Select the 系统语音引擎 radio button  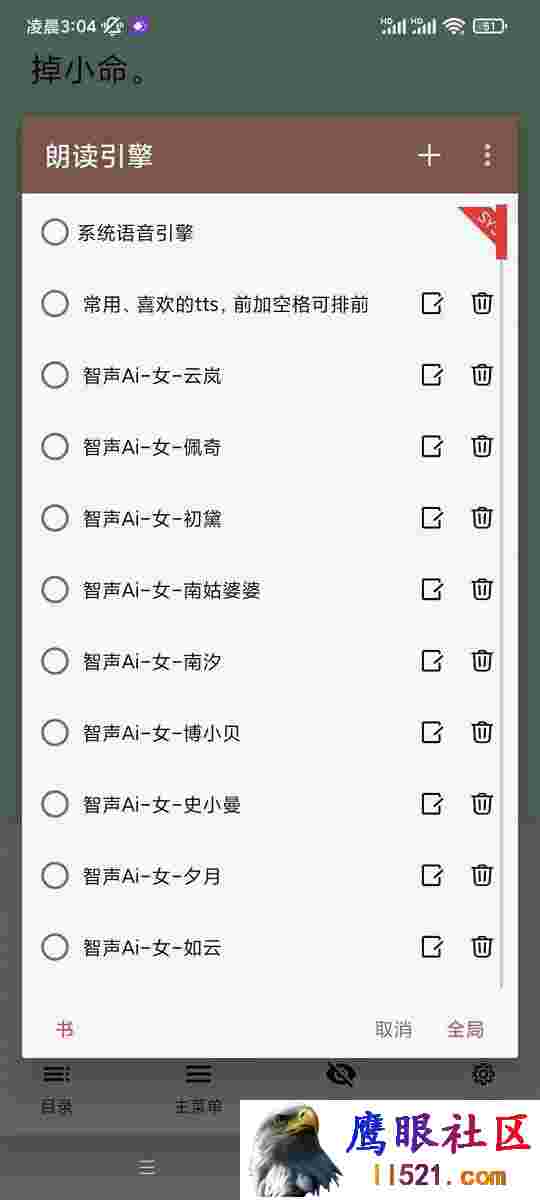coord(54,233)
